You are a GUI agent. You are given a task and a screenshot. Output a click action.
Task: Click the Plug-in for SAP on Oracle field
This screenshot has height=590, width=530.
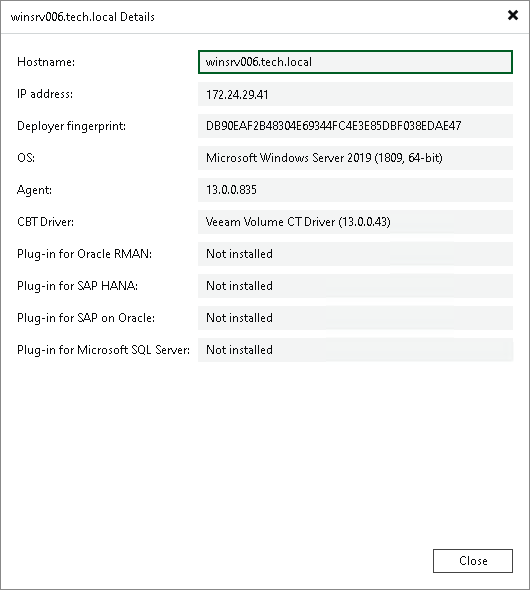tap(355, 318)
